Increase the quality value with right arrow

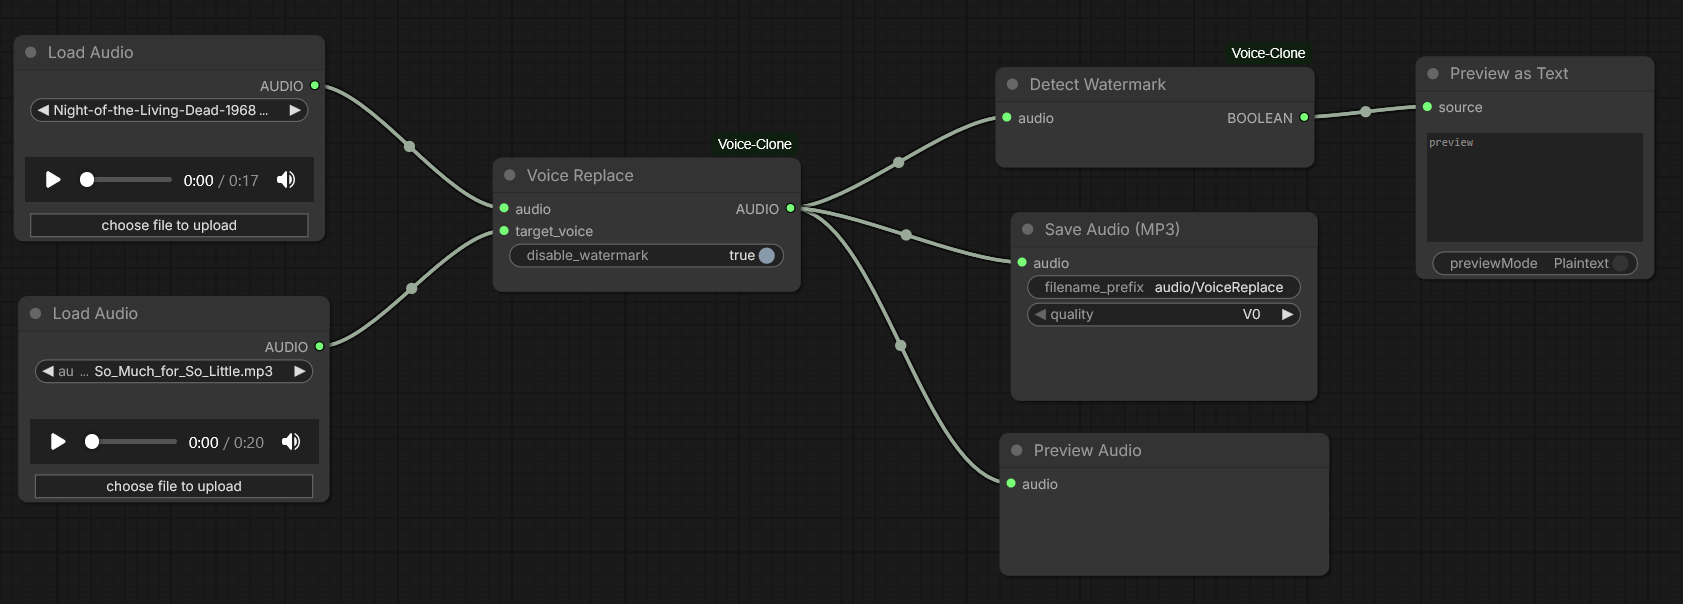click(1287, 315)
